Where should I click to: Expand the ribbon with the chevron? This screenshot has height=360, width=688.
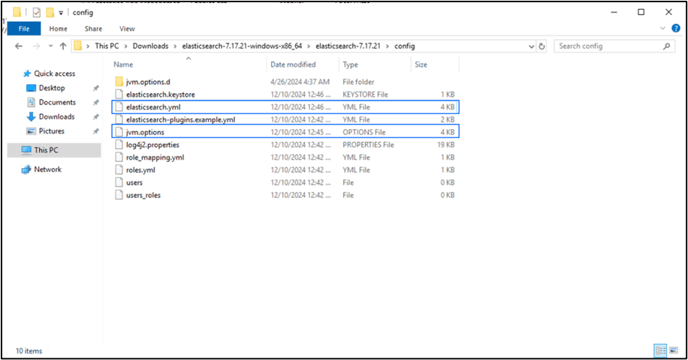pos(663,29)
